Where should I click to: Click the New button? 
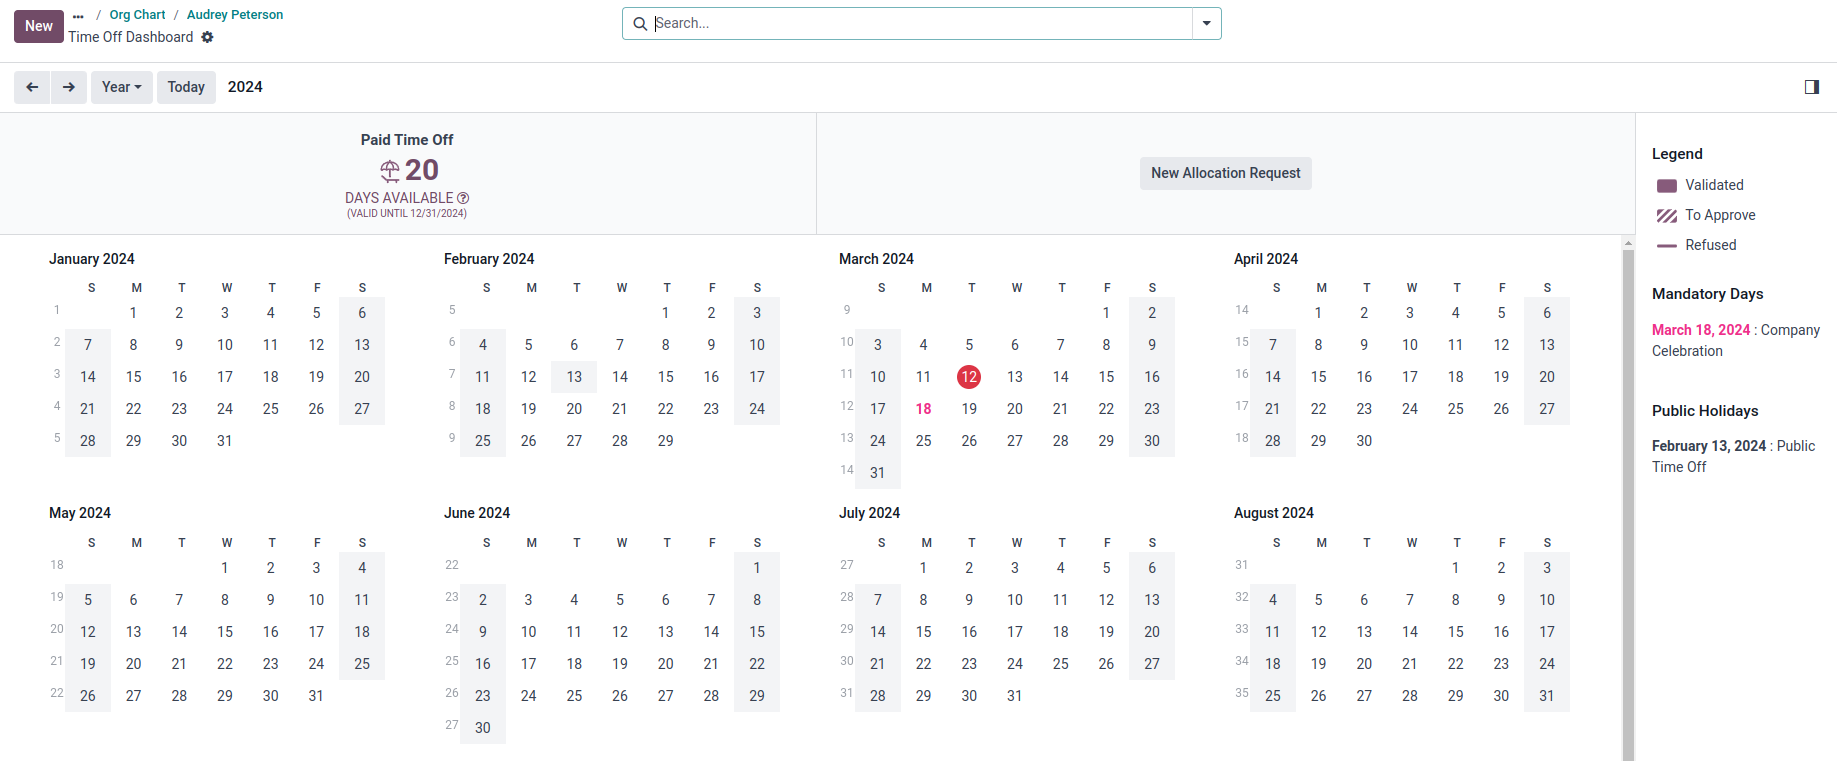click(39, 26)
